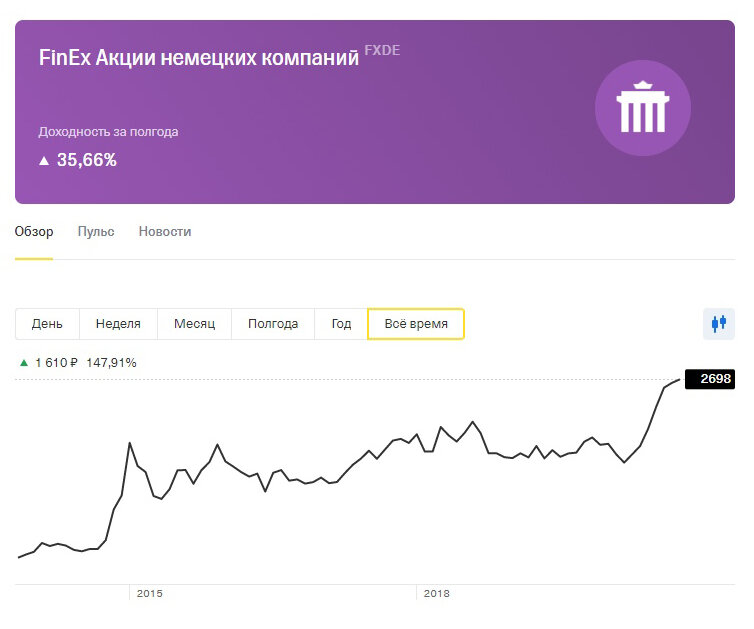
Task: Click the 2698 current price label
Action: [716, 379]
